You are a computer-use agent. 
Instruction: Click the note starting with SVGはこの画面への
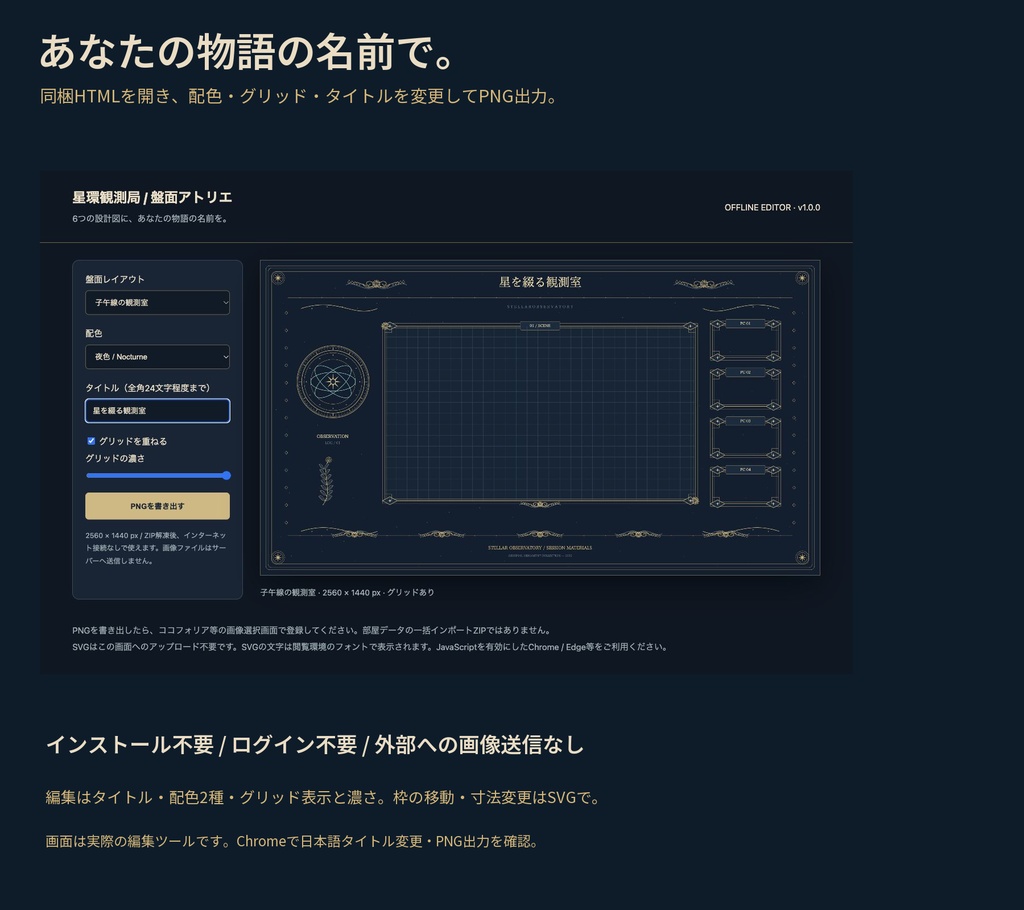click(x=370, y=647)
